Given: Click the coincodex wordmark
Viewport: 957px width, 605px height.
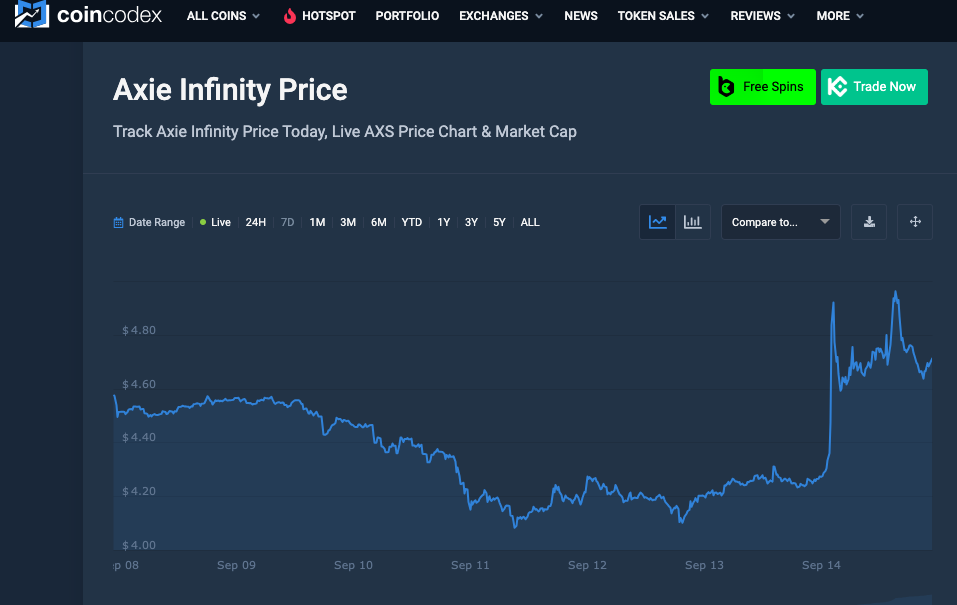Looking at the screenshot, I should click(109, 15).
